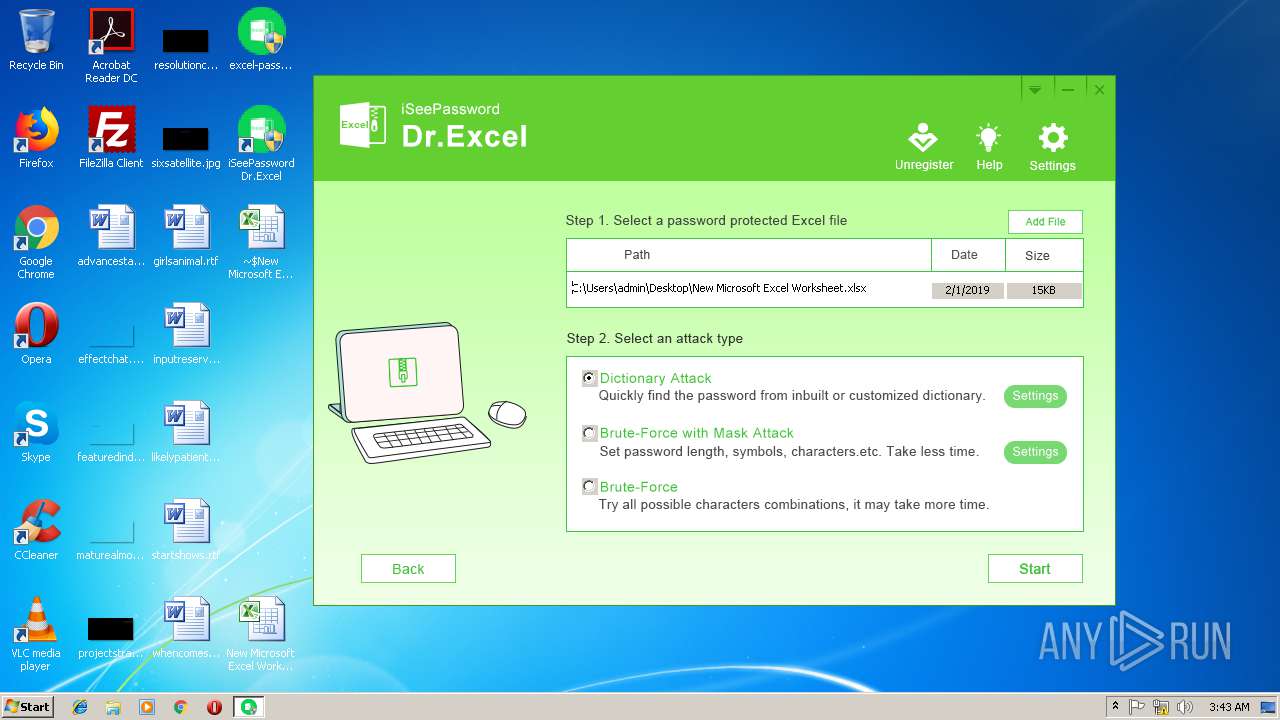Open the Settings gear in Dr.Excel header
The image size is (1280, 720).
(x=1052, y=147)
